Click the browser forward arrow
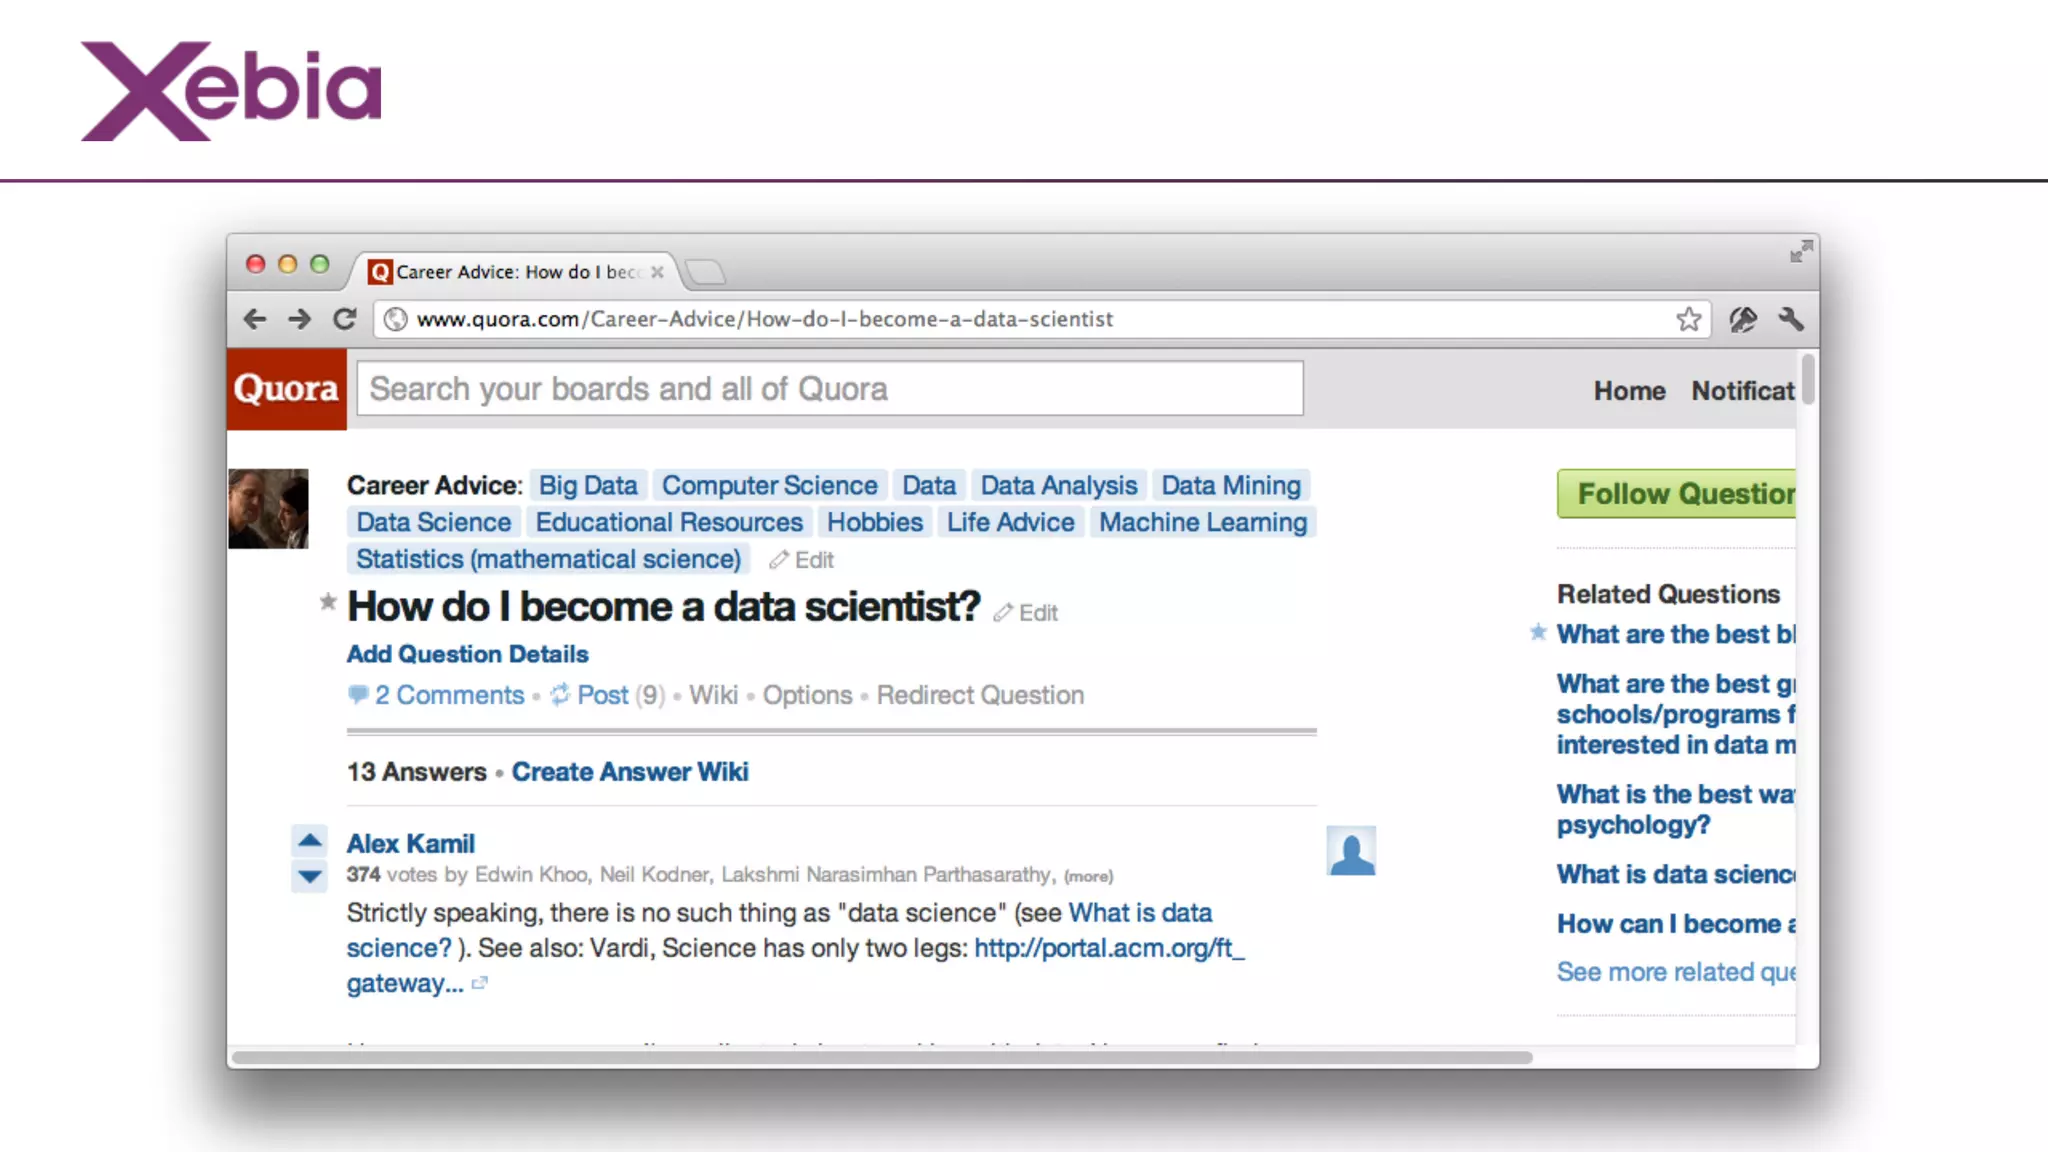 299,319
